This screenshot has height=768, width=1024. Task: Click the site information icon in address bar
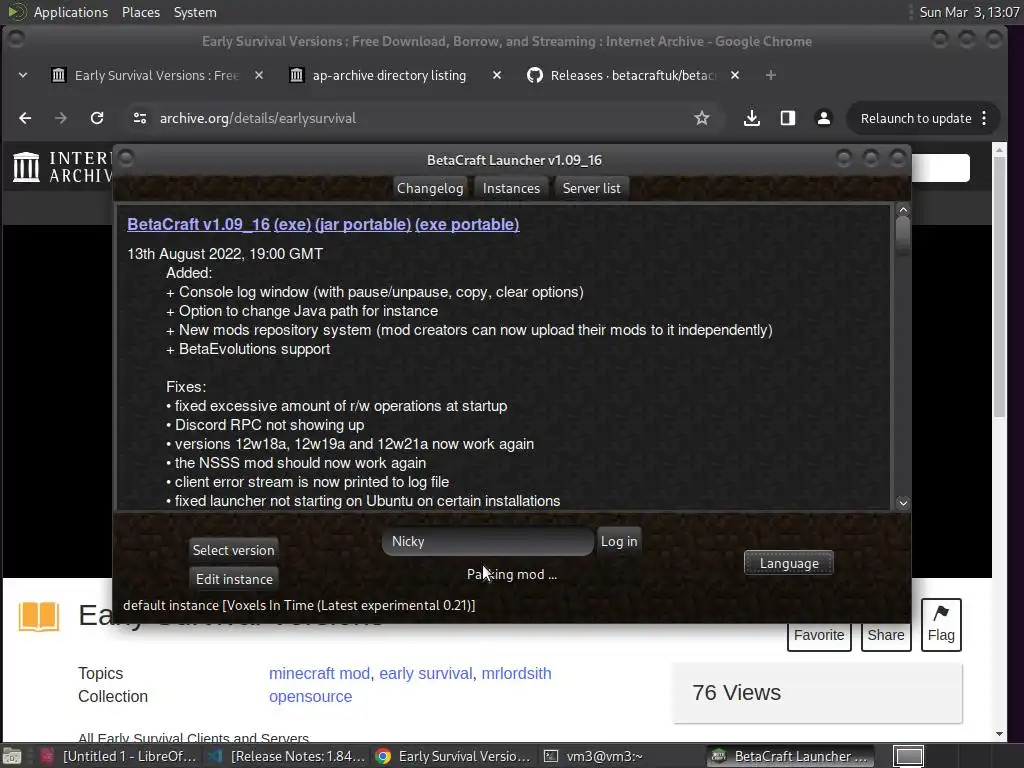[x=140, y=118]
